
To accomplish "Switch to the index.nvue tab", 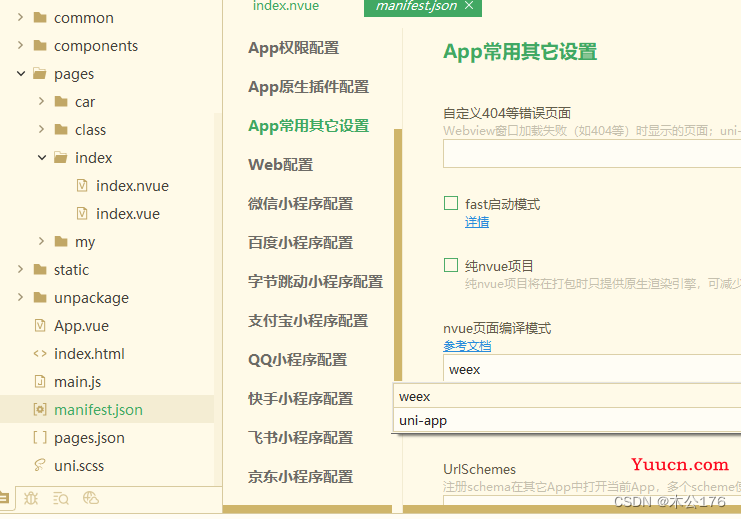I will 286,6.
